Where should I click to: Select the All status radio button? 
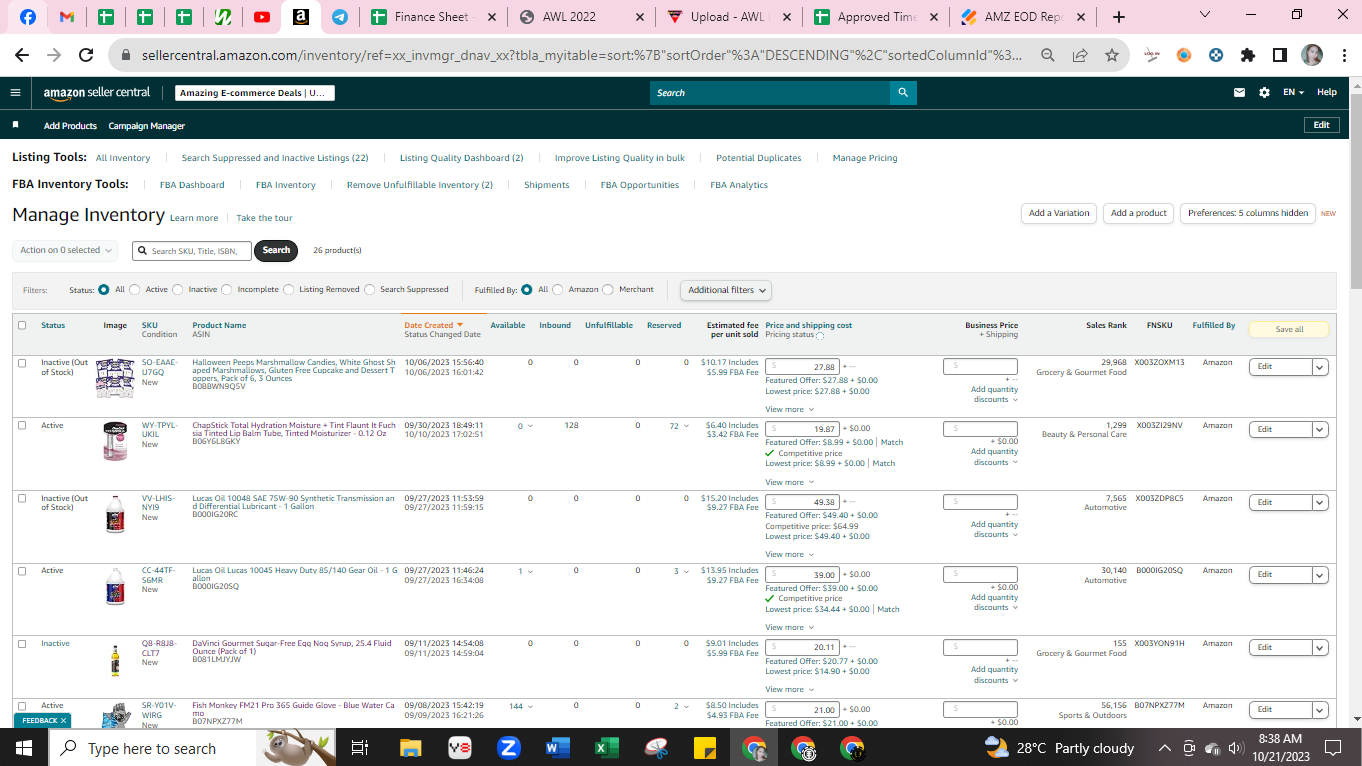point(104,290)
